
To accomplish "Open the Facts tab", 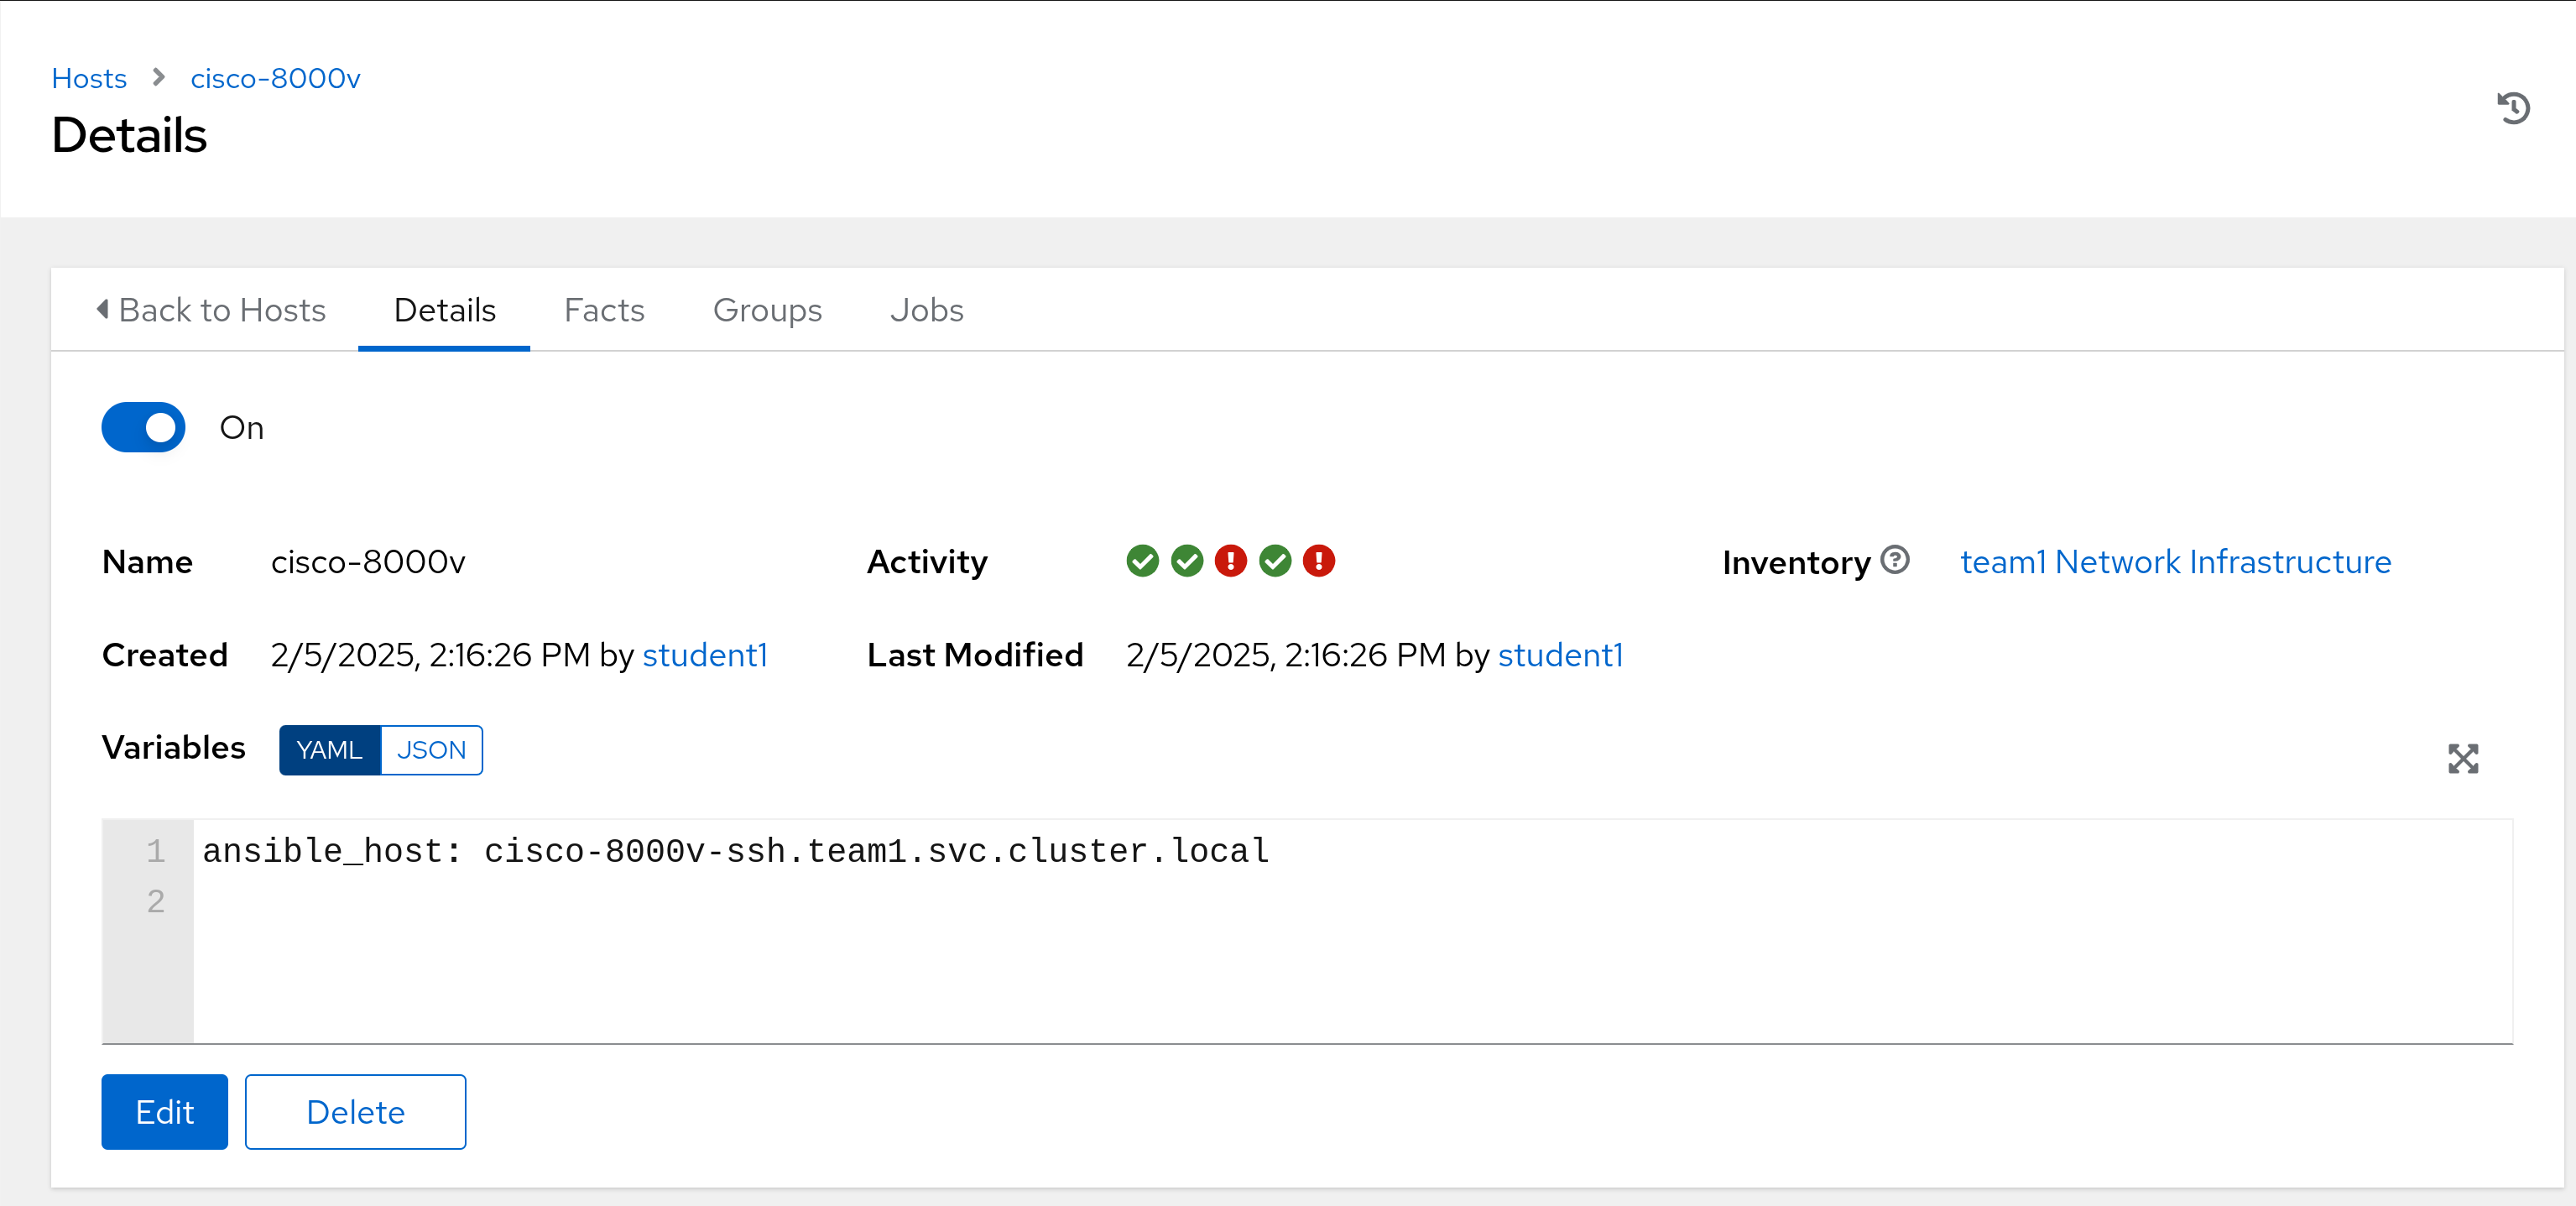I will click(x=604, y=310).
